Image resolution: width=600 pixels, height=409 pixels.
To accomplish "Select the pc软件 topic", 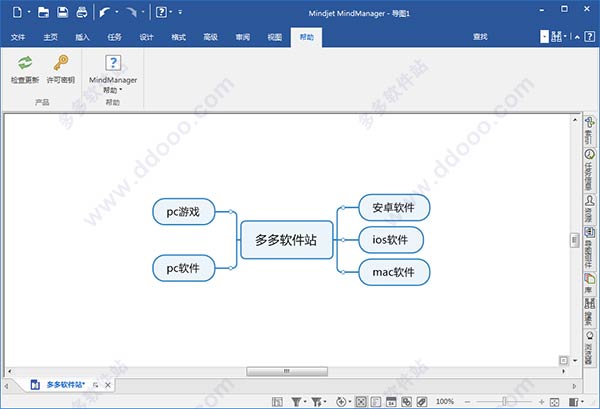I will tap(184, 268).
